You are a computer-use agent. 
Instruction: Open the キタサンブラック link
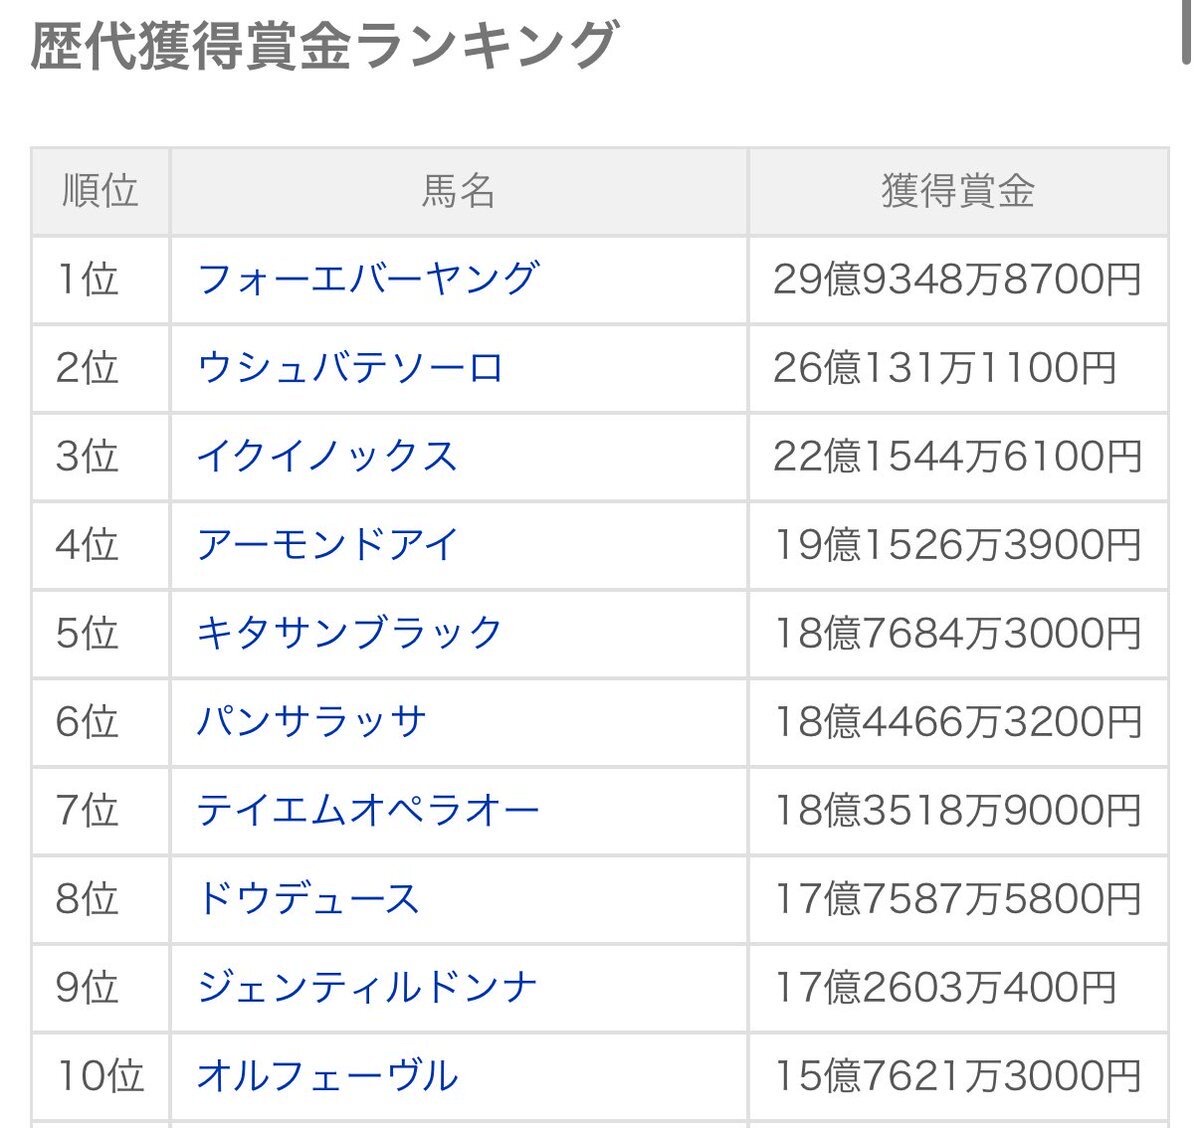349,633
